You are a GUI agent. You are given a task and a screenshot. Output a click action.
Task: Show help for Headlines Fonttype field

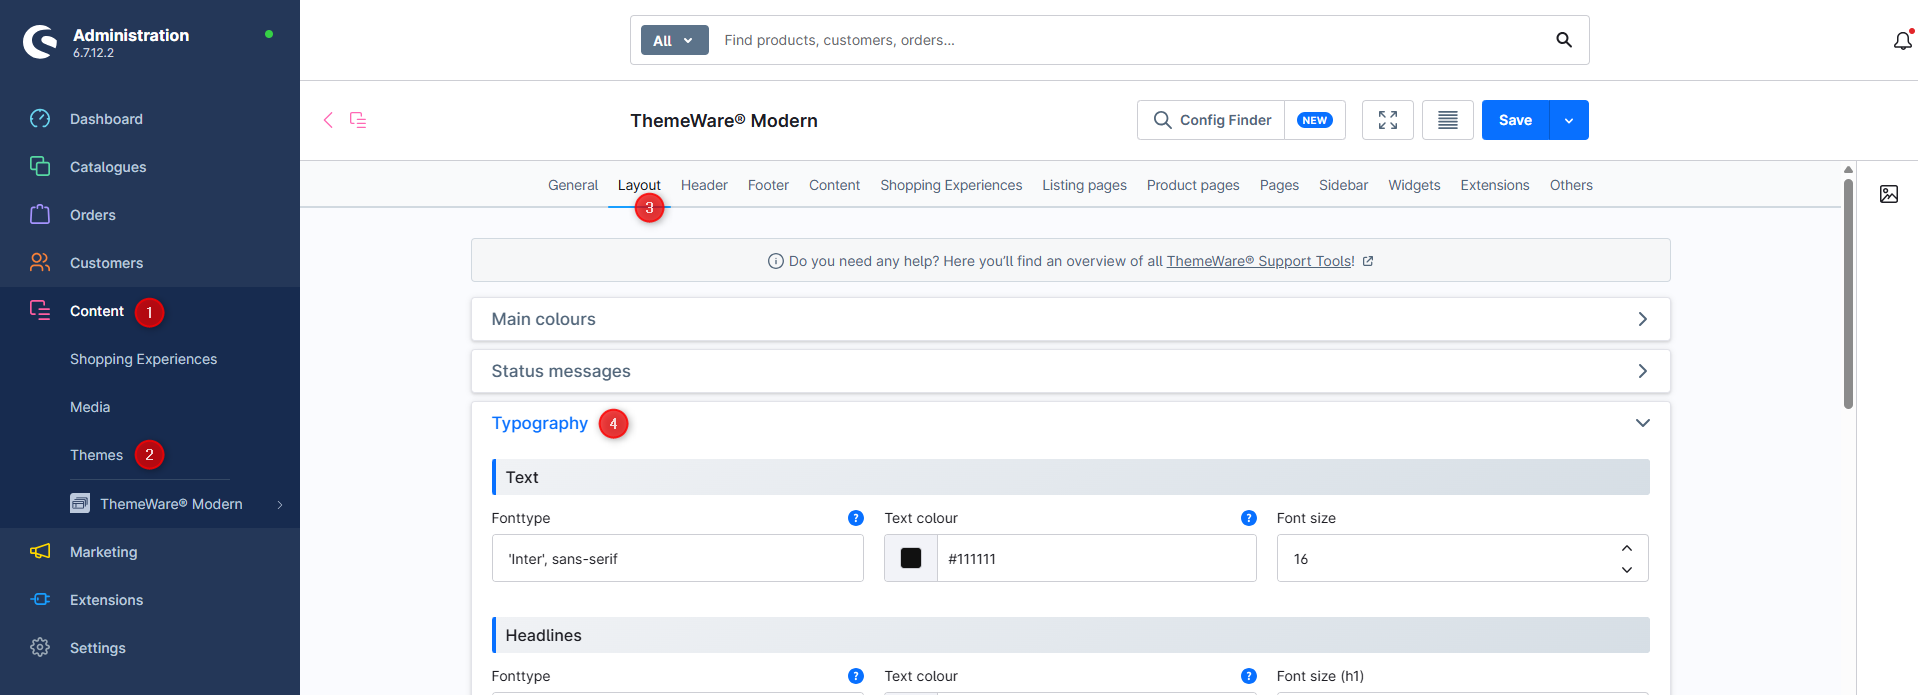(856, 676)
